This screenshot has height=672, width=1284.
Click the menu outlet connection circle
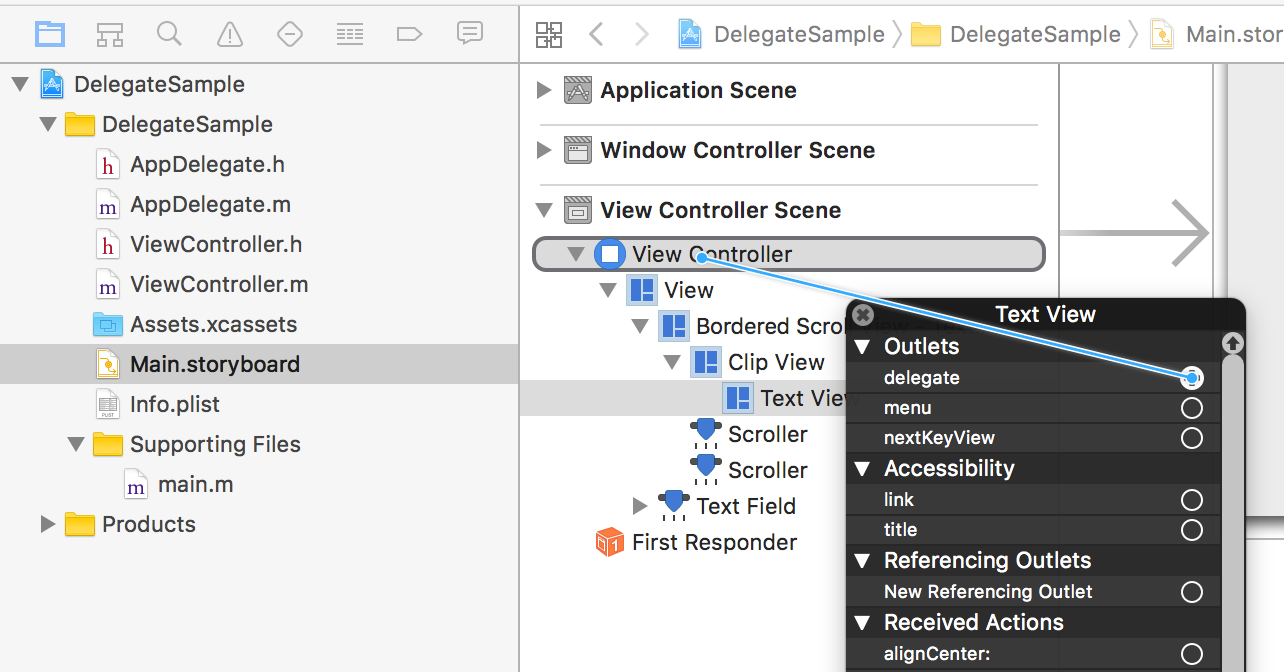click(x=1191, y=408)
